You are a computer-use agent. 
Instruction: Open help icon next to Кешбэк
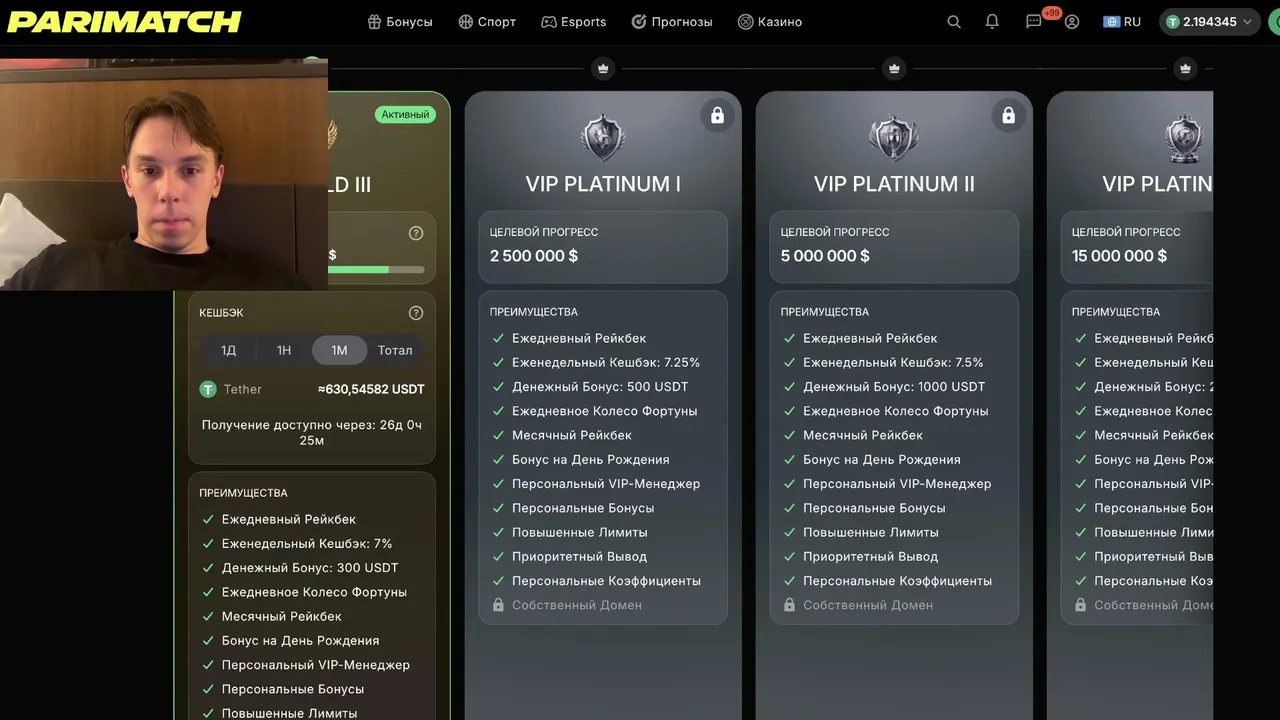[x=416, y=313]
